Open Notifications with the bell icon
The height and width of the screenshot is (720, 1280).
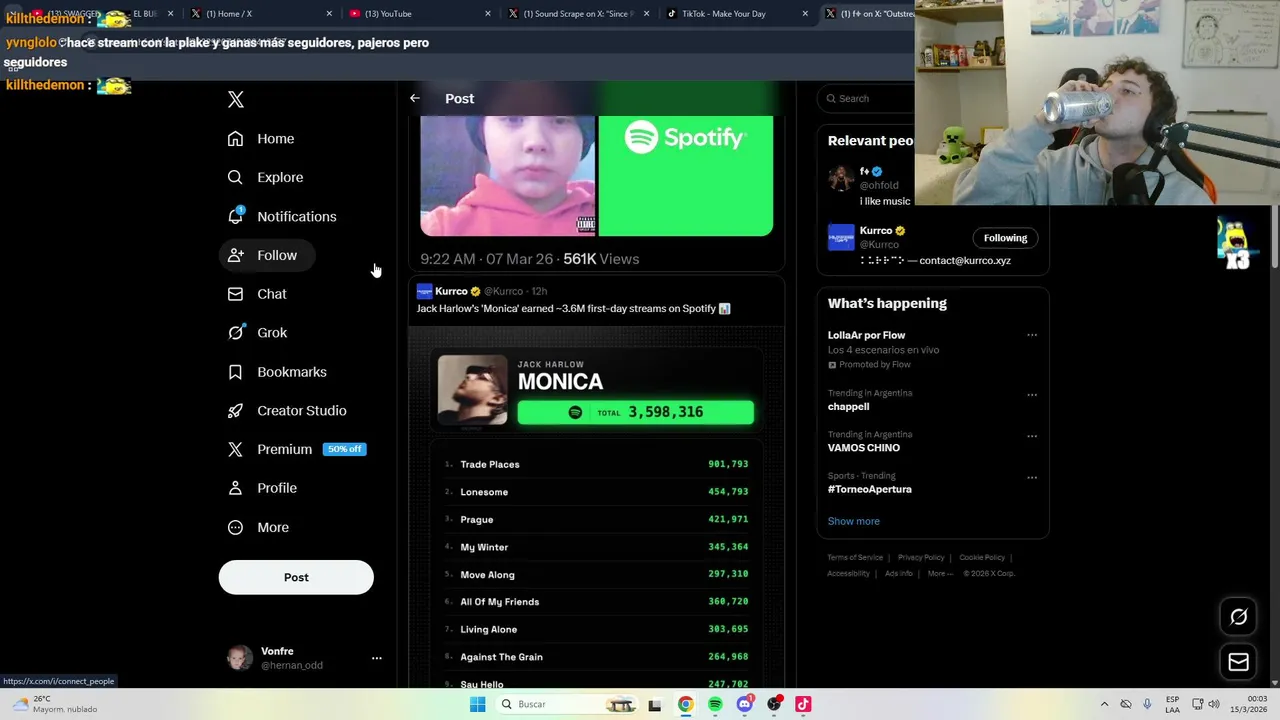point(282,216)
